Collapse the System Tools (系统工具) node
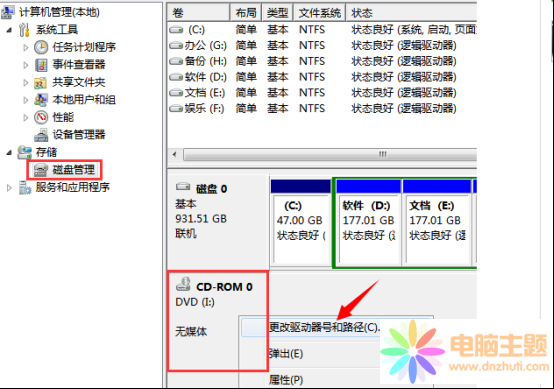This screenshot has width=554, height=389. click(10, 30)
